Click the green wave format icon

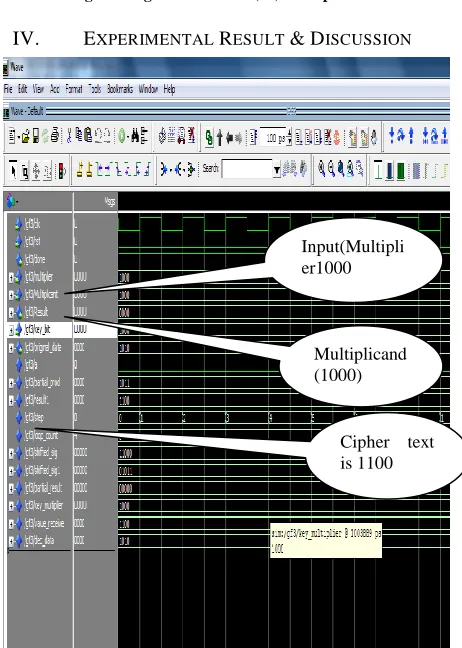401,170
